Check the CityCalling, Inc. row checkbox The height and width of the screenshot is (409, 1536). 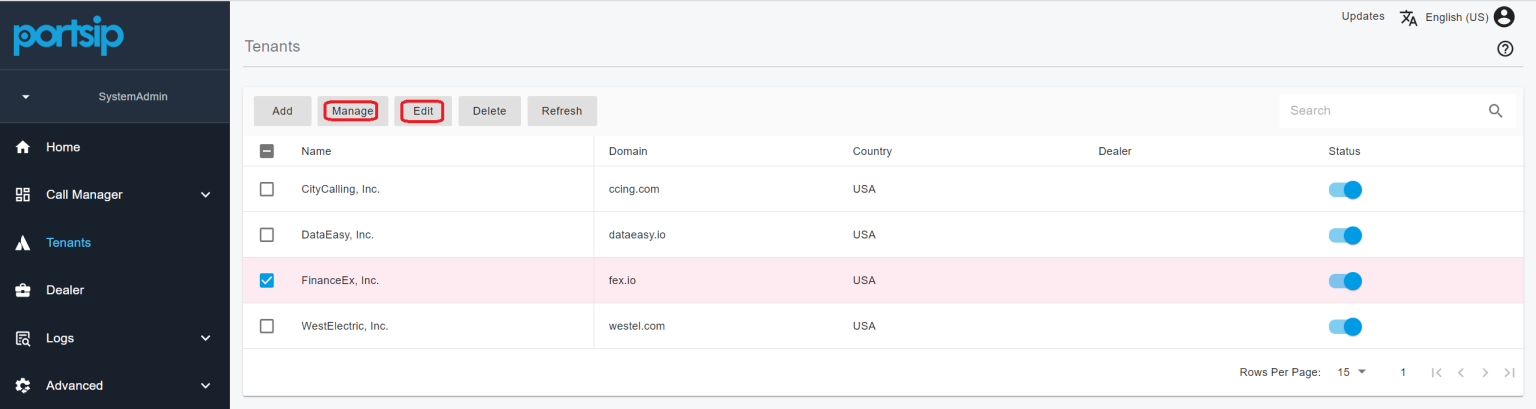coord(267,189)
